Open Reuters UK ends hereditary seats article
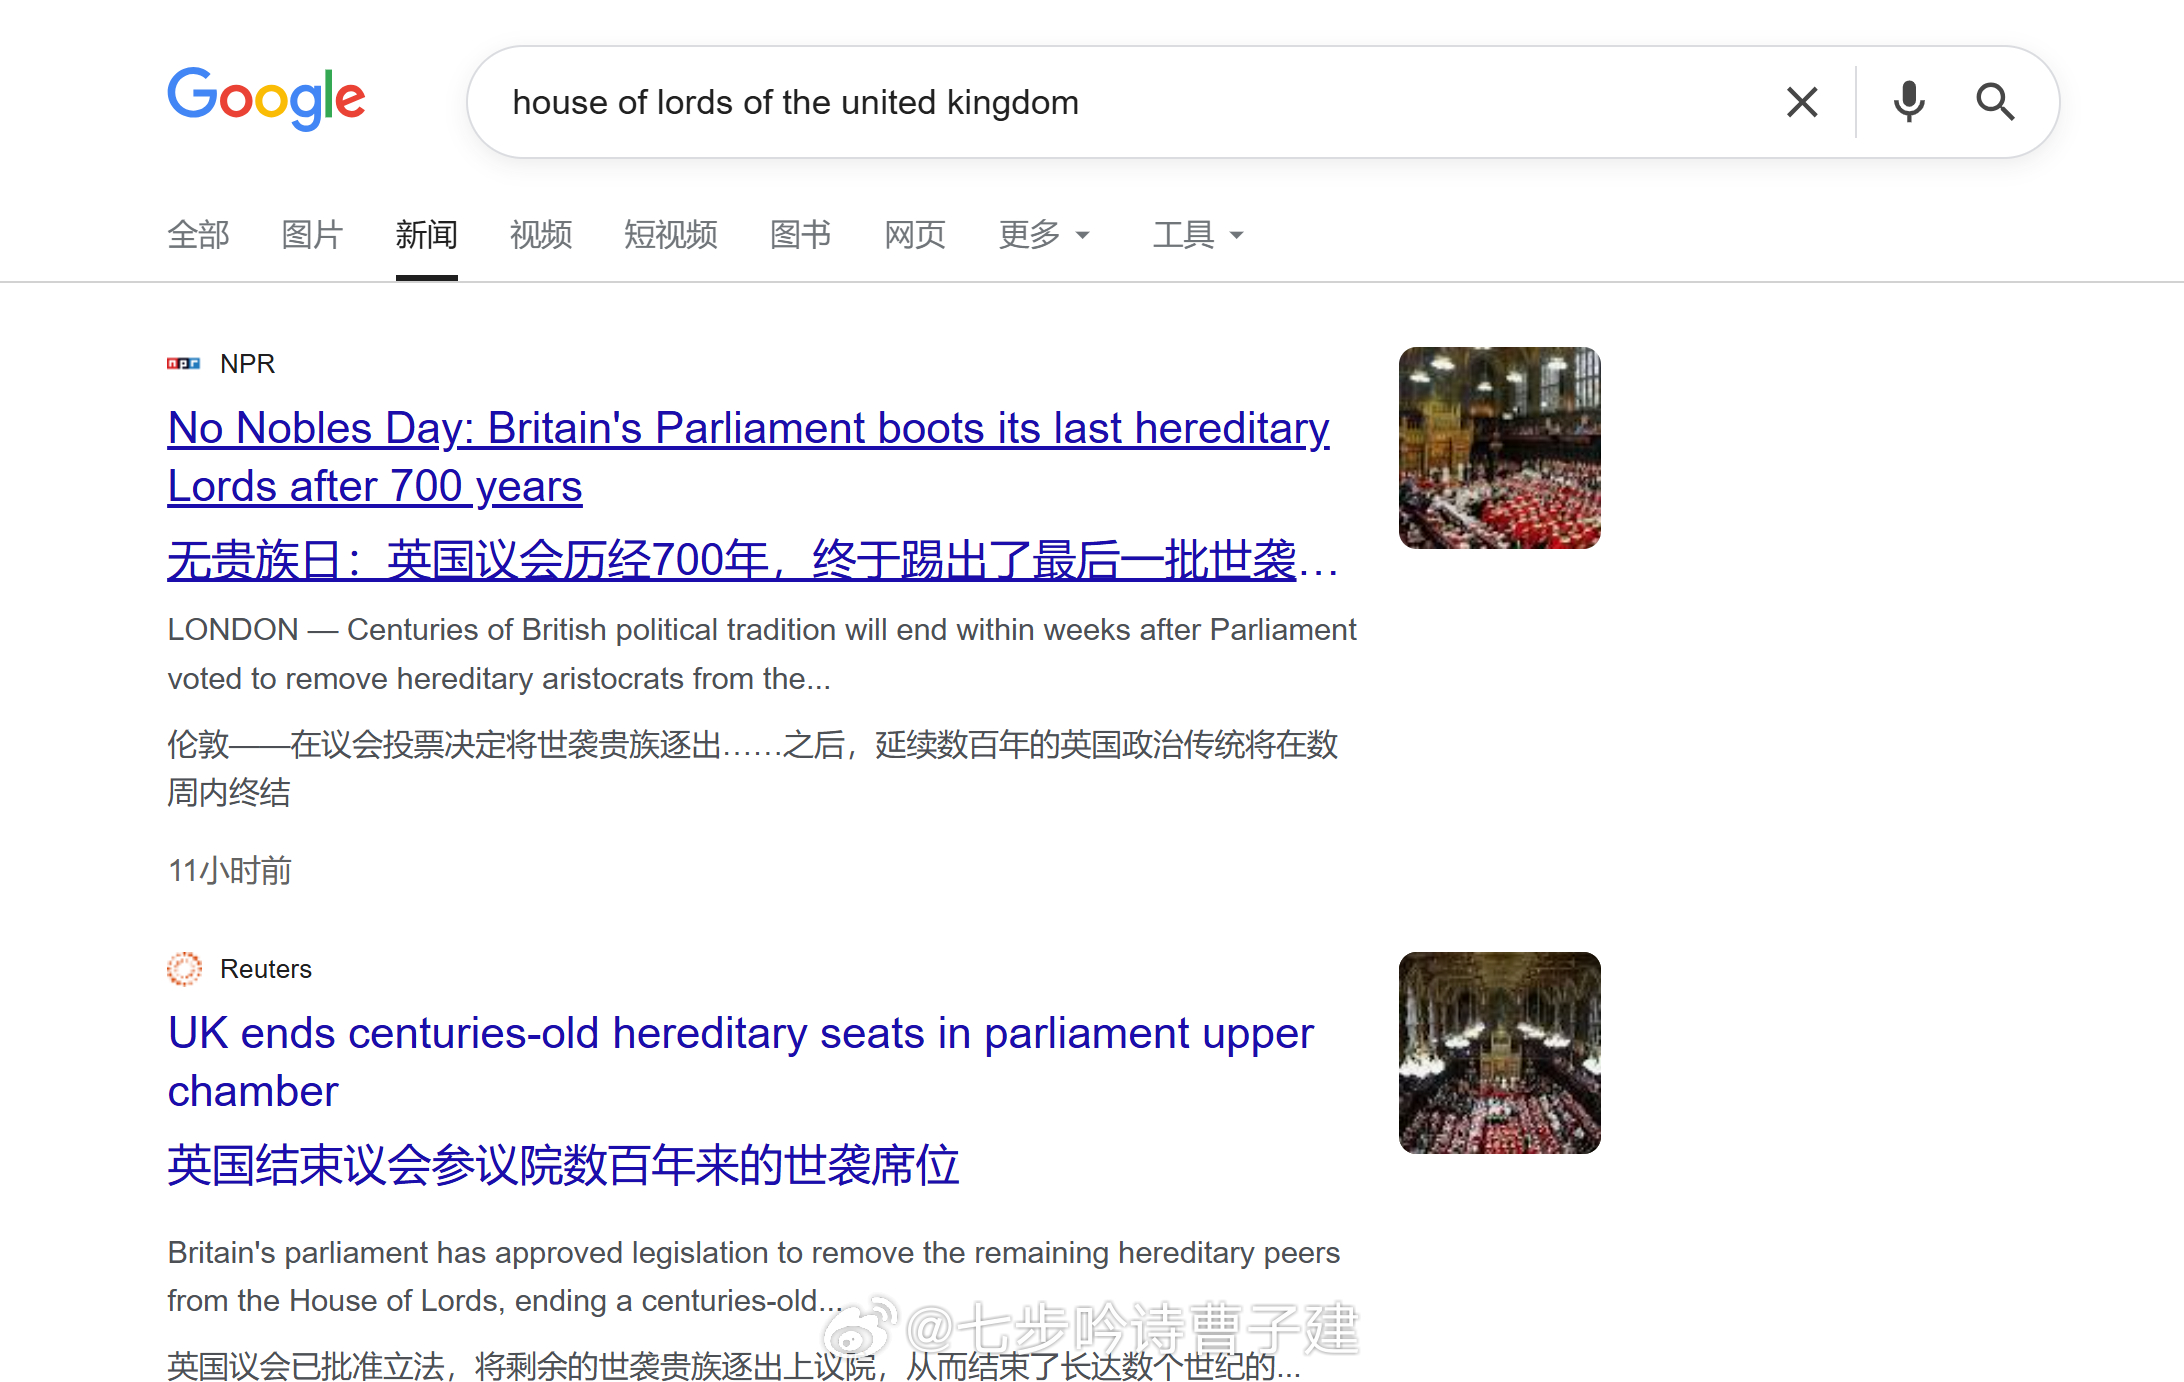Image resolution: width=2184 pixels, height=1382 pixels. (x=740, y=1062)
